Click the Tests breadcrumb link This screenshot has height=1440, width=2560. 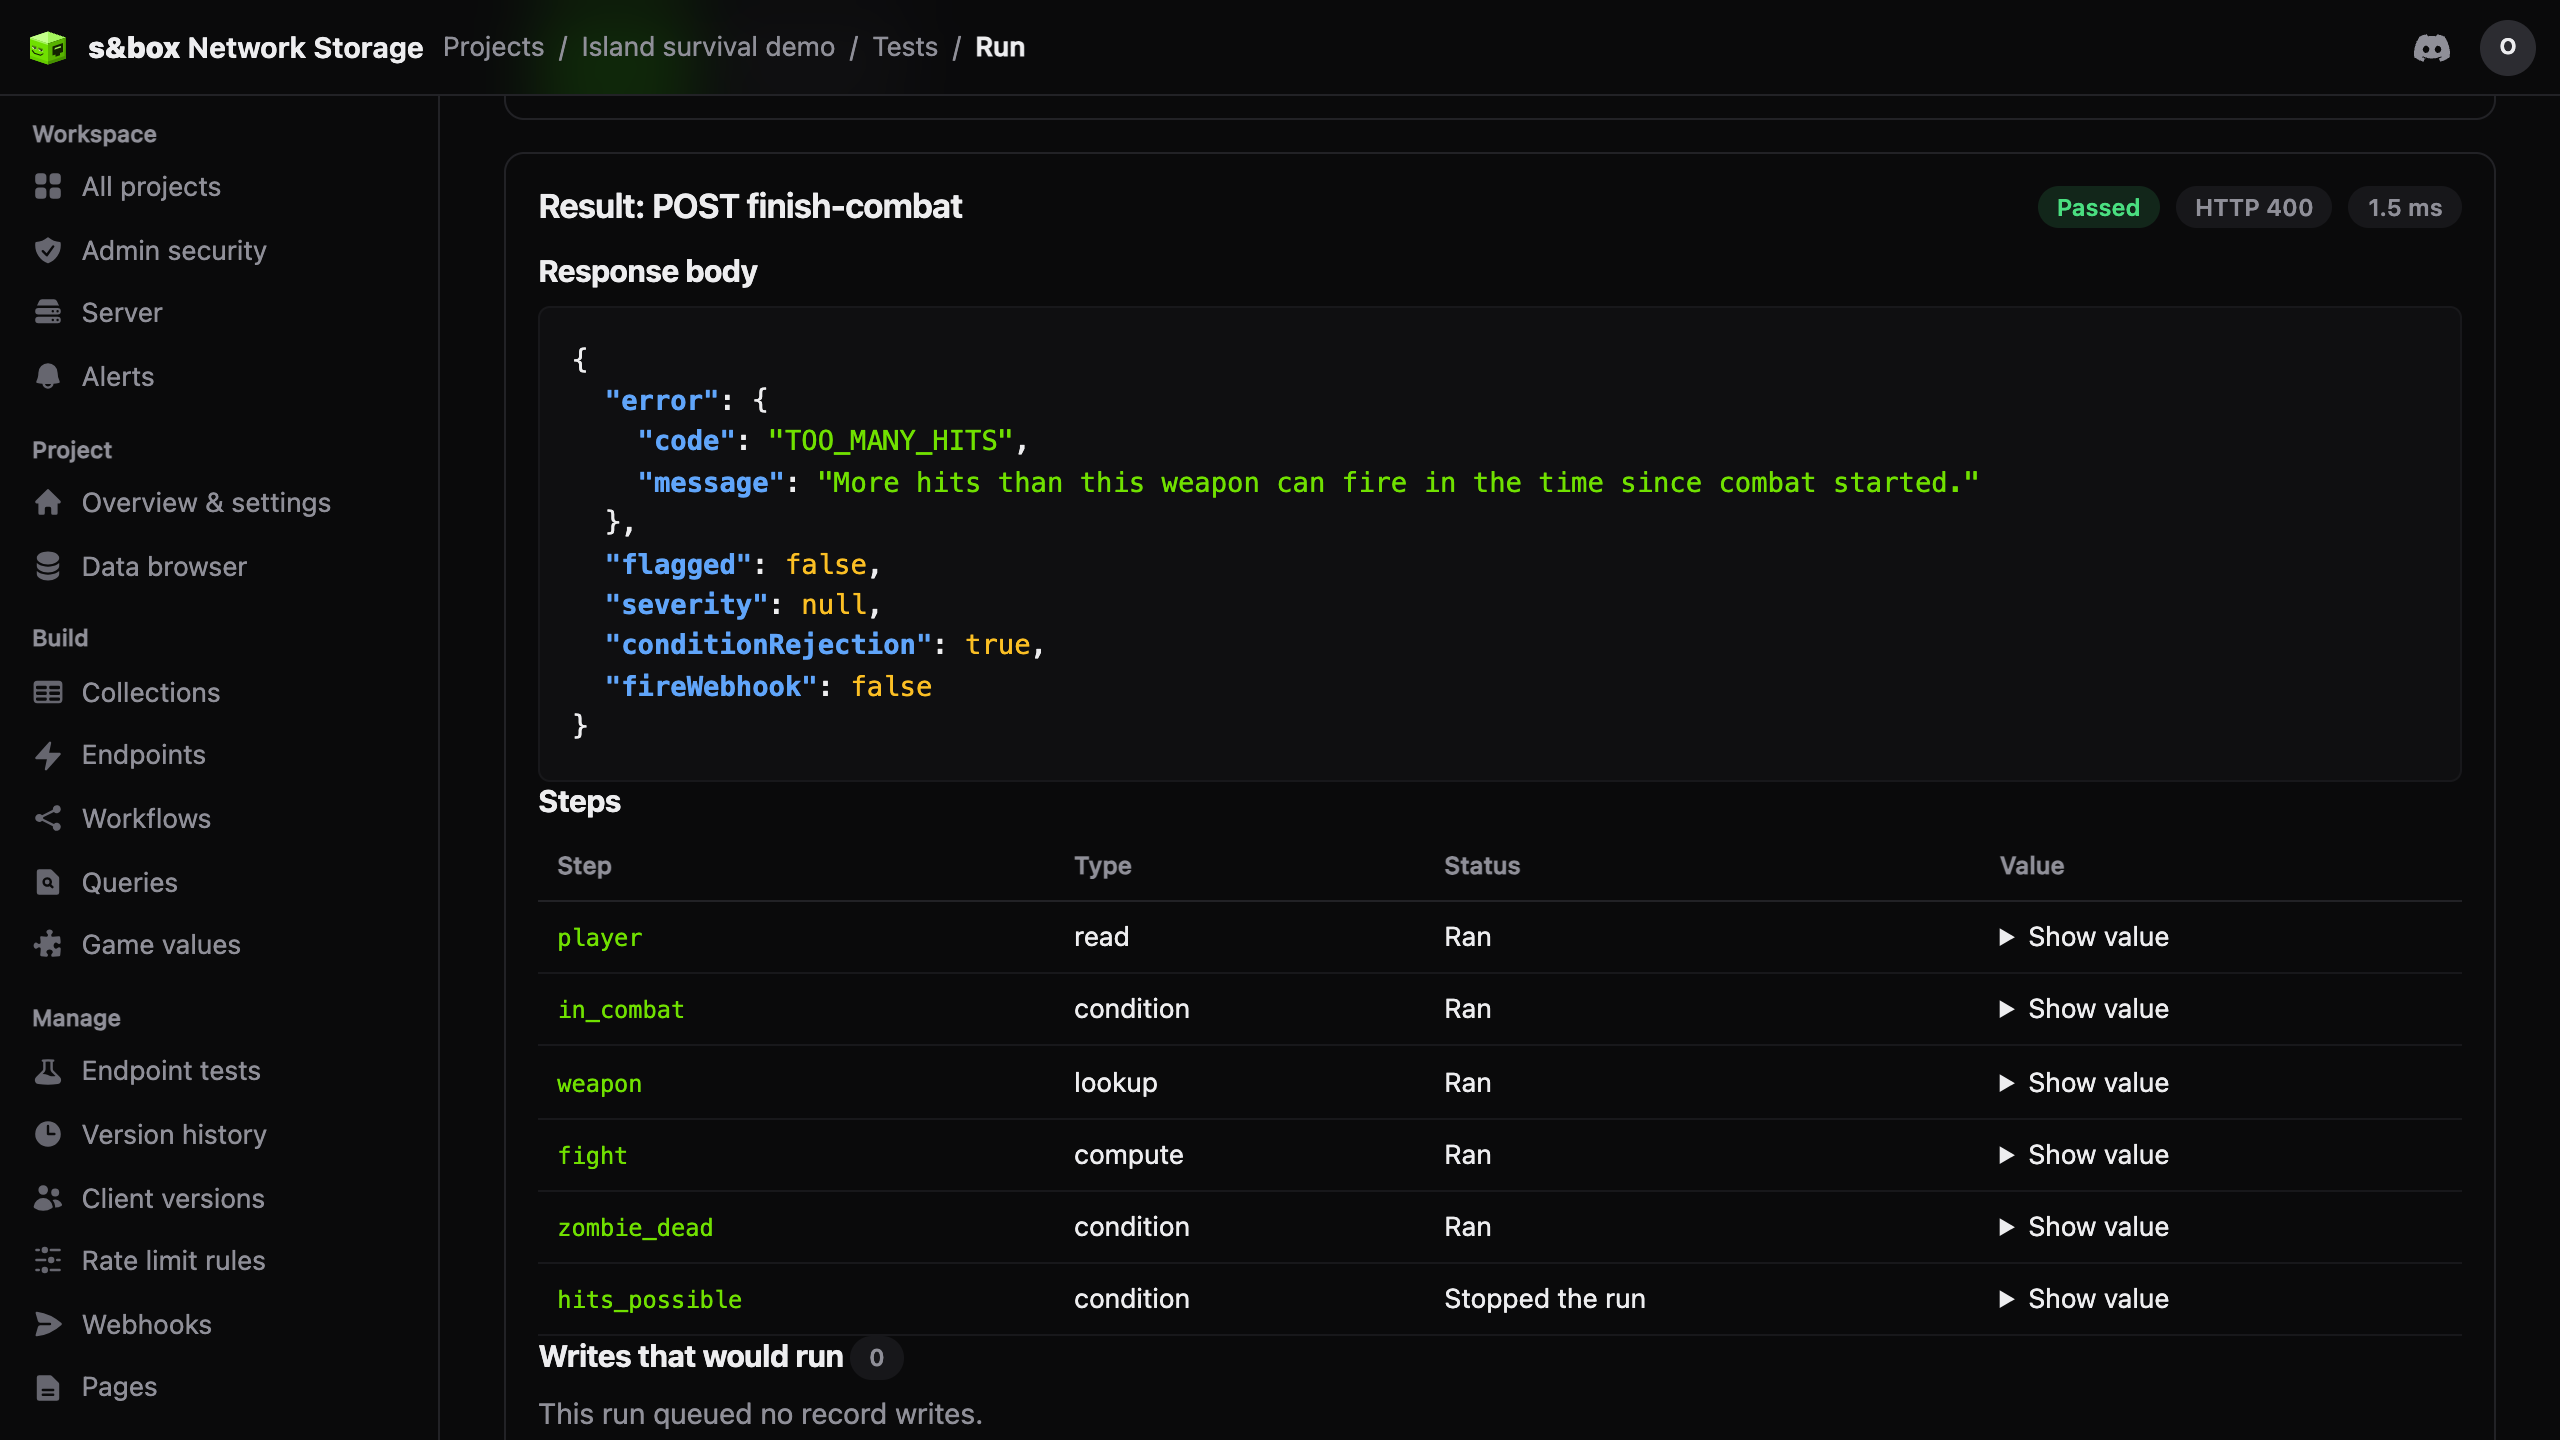pyautogui.click(x=905, y=47)
